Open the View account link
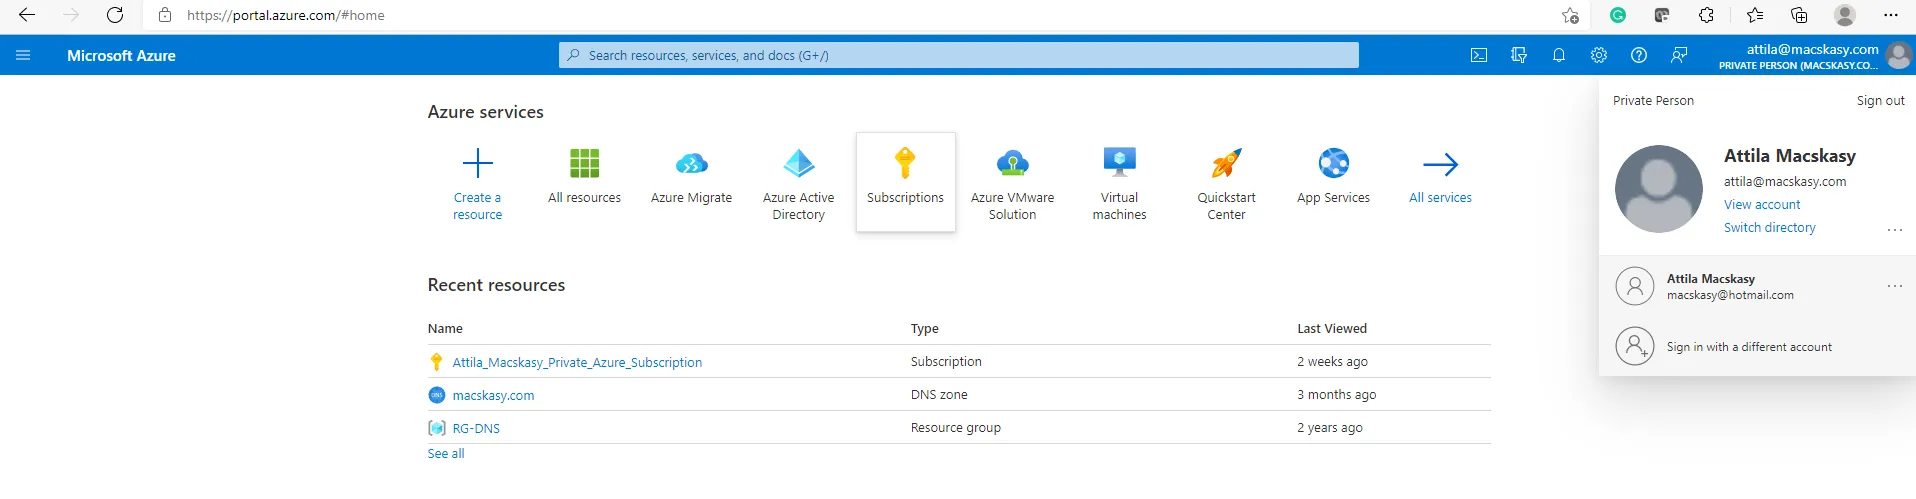Image resolution: width=1916 pixels, height=499 pixels. pos(1762,205)
